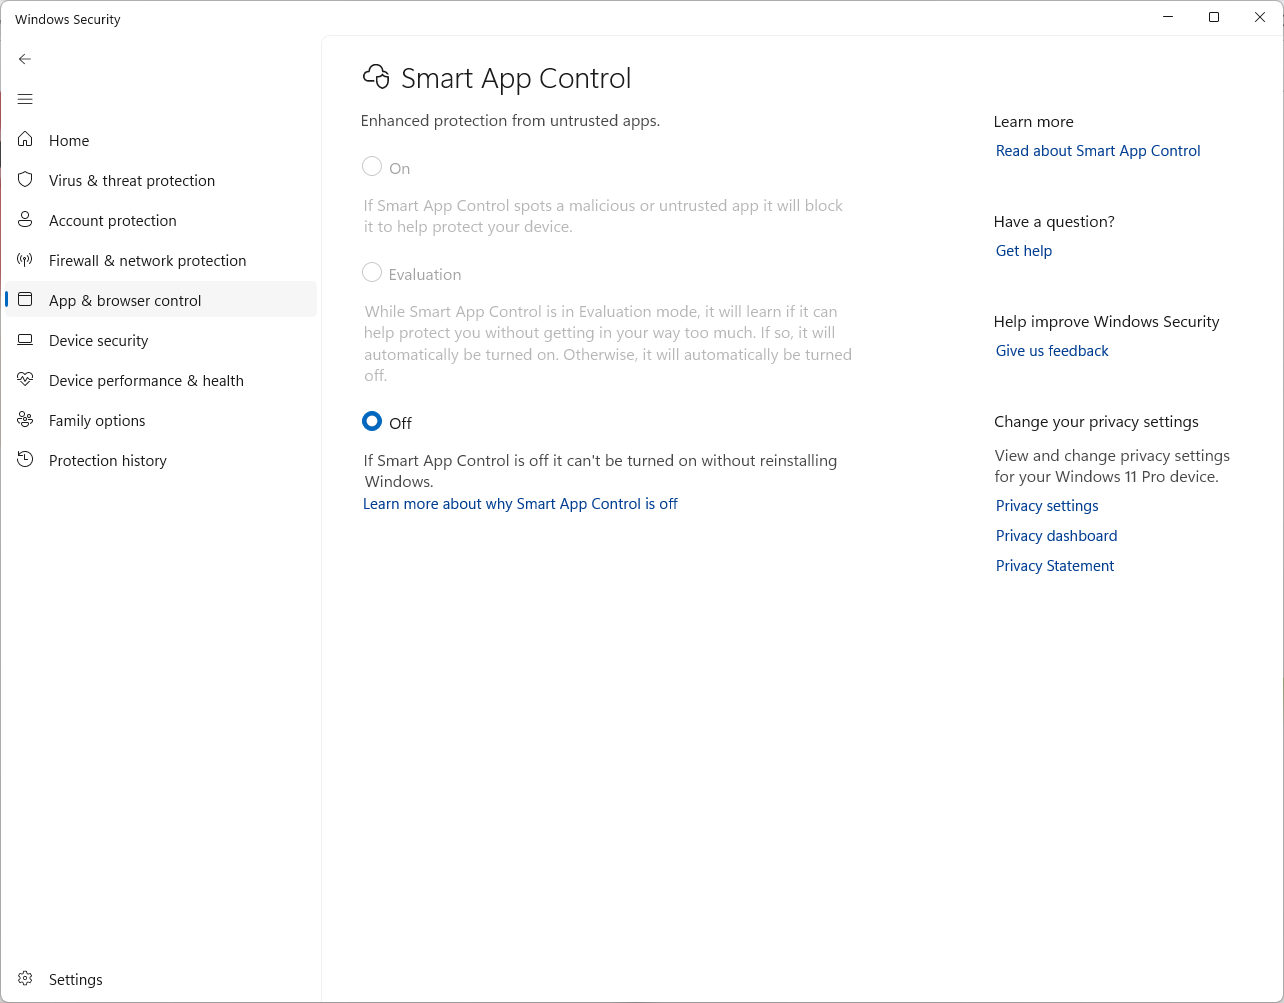1284x1003 pixels.
Task: Open Read about Smart App Control link
Action: point(1098,151)
